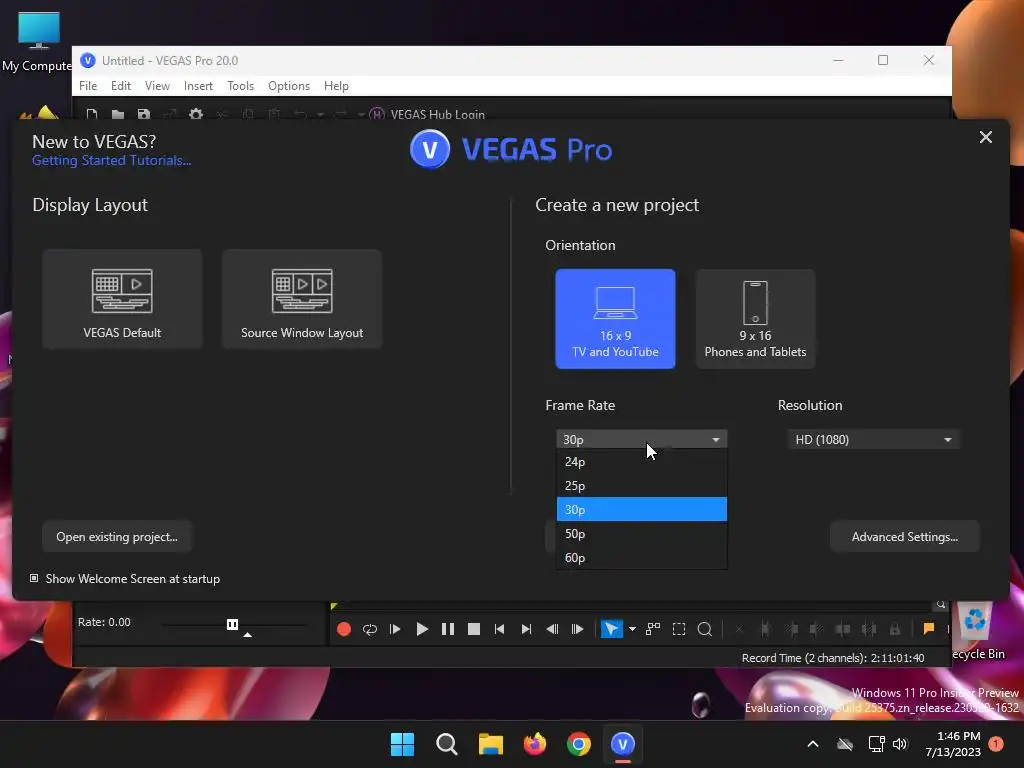Click the Open folder toolbar icon
Viewport: 1024px width, 768px height.
118,114
